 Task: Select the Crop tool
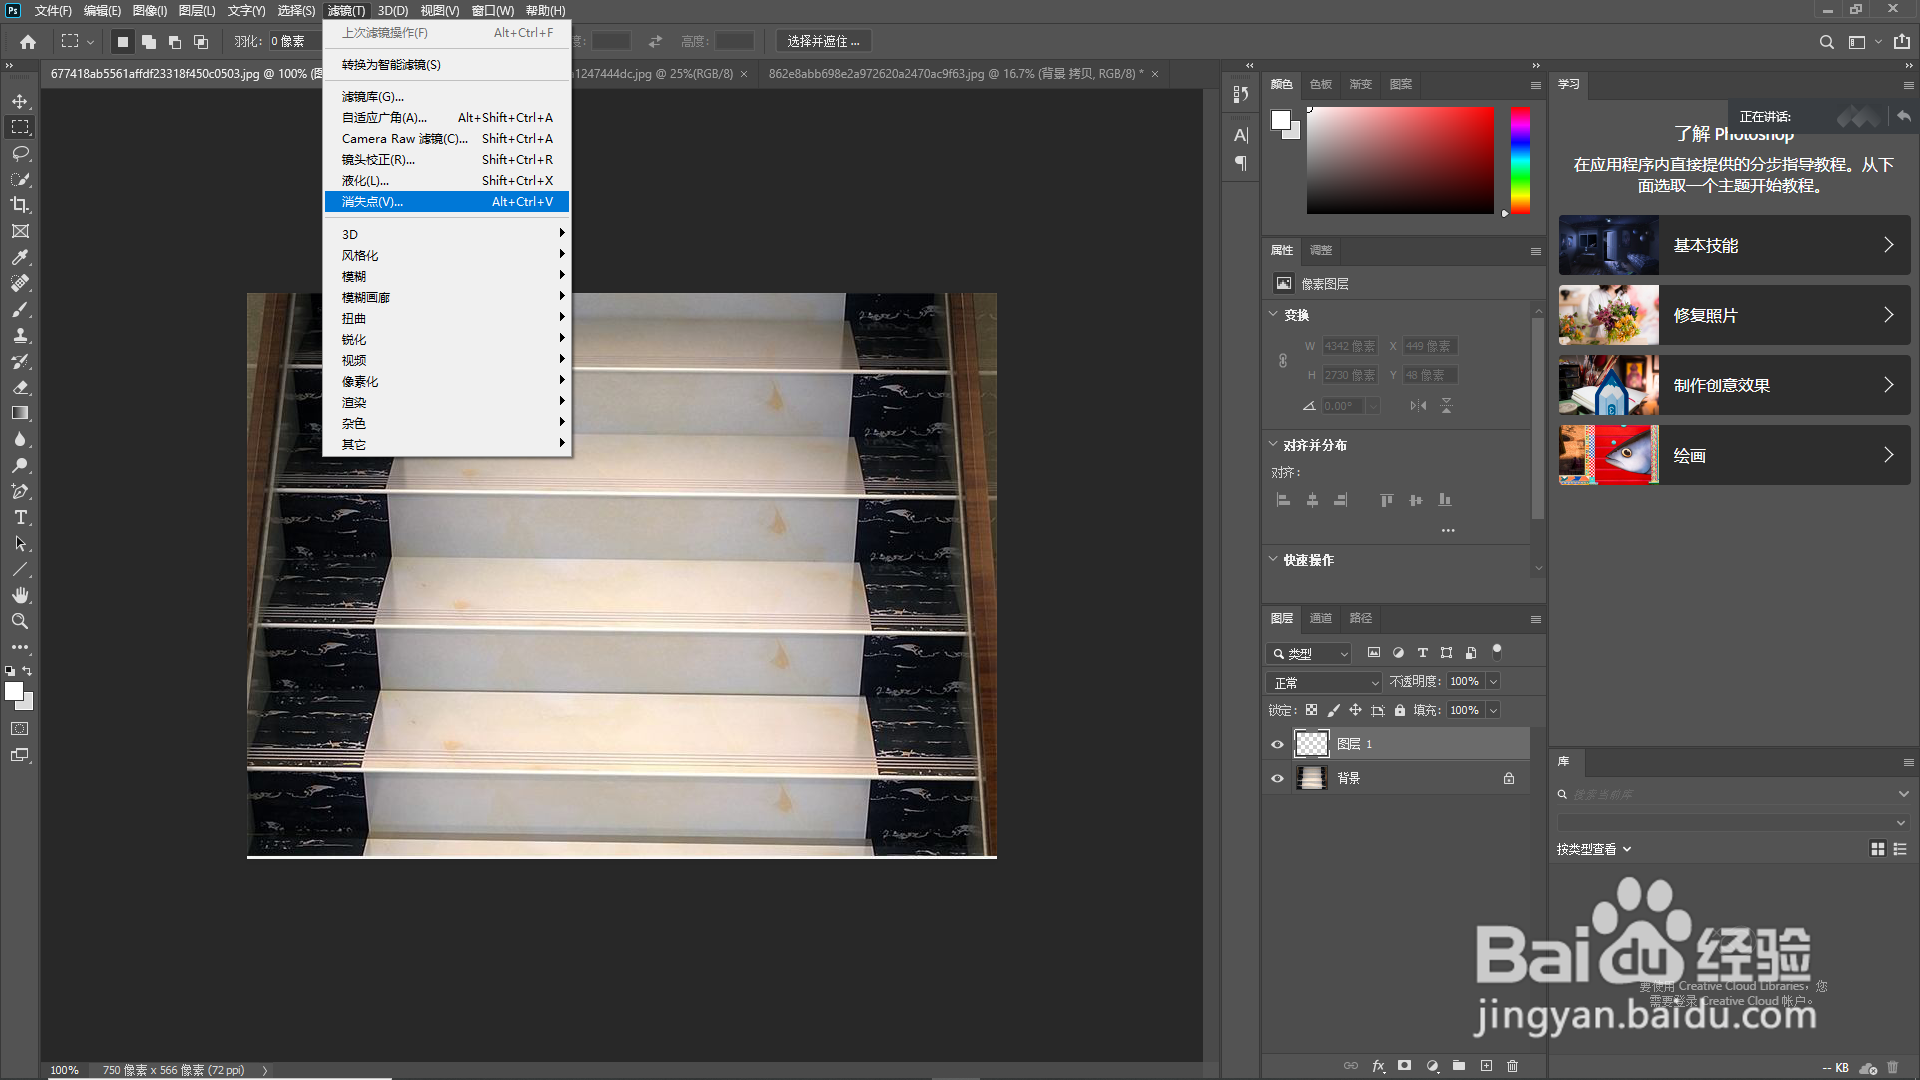[x=20, y=205]
